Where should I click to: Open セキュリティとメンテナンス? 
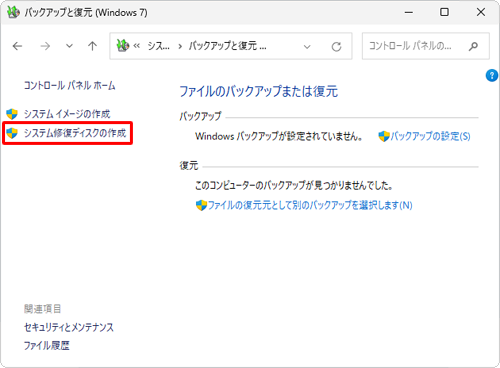tap(69, 327)
